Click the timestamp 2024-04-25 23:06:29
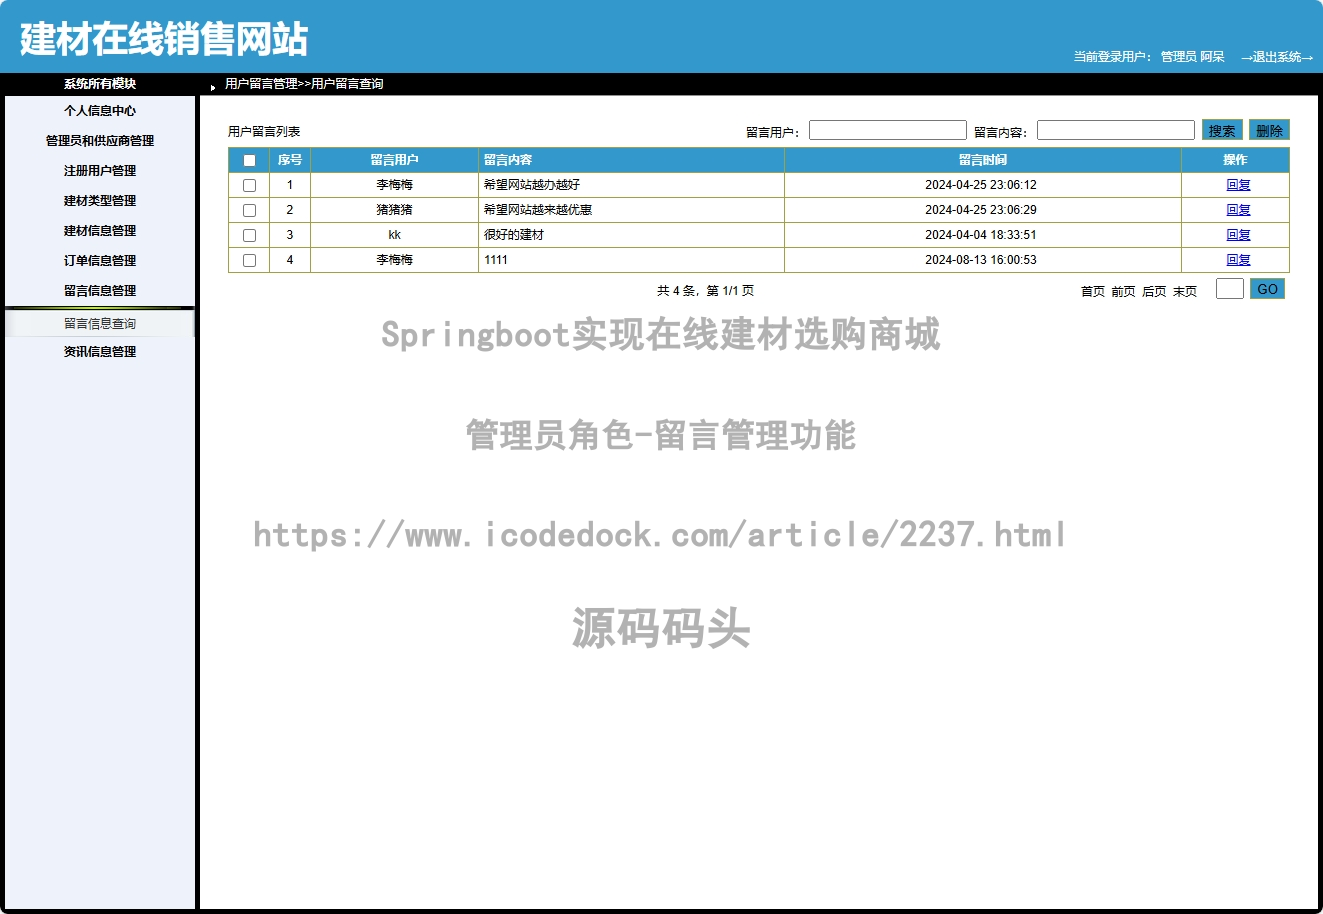Screen dimensions: 1323x914 [x=981, y=210]
